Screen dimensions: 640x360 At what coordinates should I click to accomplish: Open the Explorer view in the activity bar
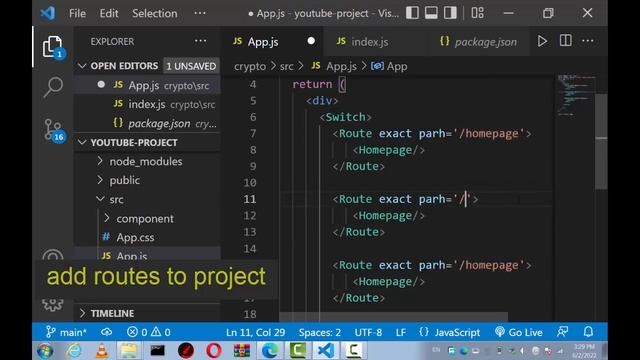click(x=53, y=47)
